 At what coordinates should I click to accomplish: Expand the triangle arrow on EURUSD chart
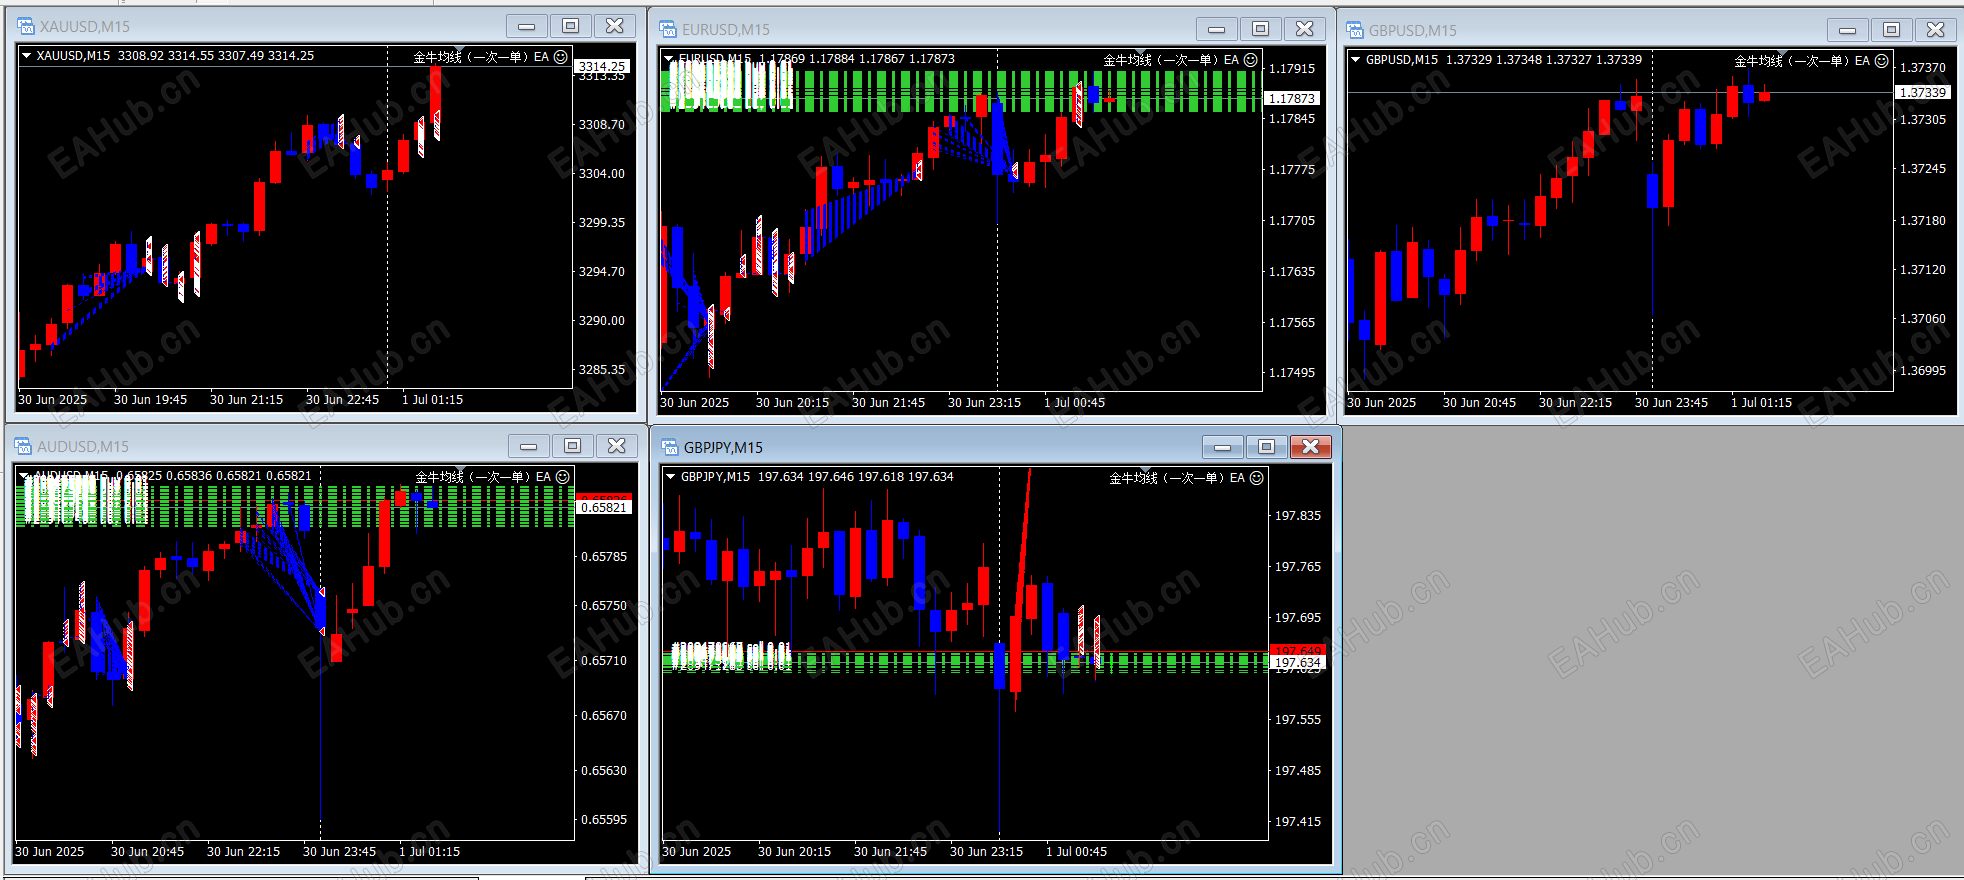(669, 59)
